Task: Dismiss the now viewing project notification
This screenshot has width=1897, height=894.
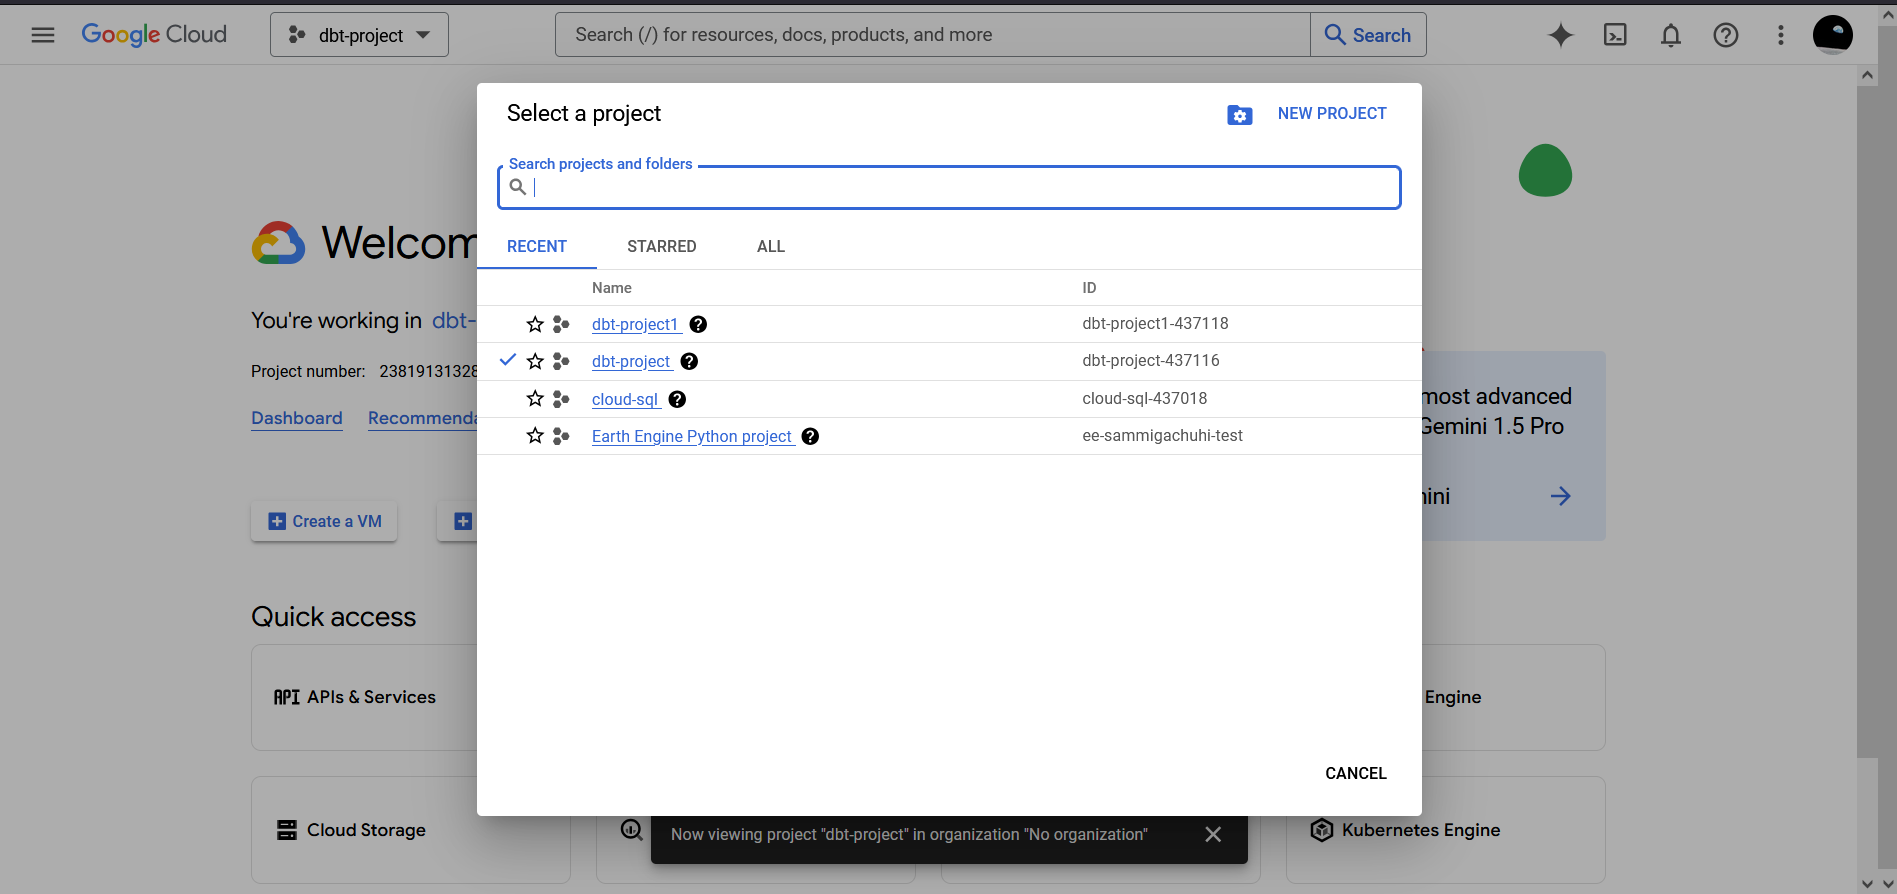Action: (x=1213, y=834)
